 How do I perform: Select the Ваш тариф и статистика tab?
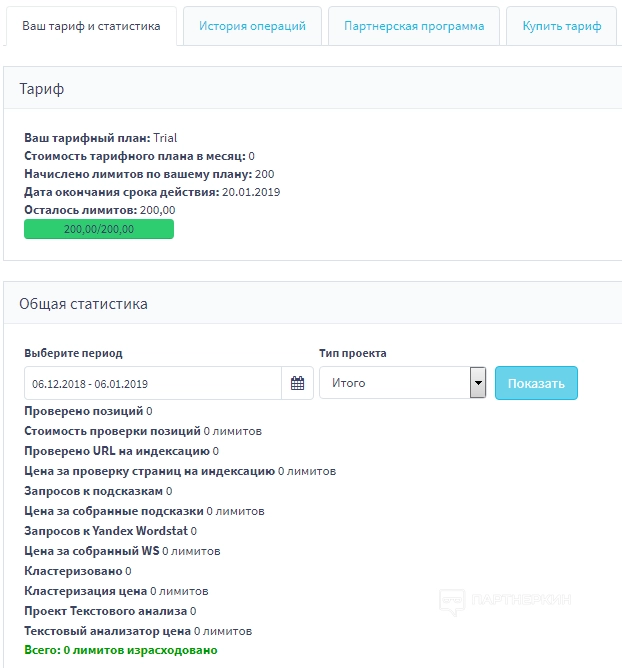coord(91,26)
